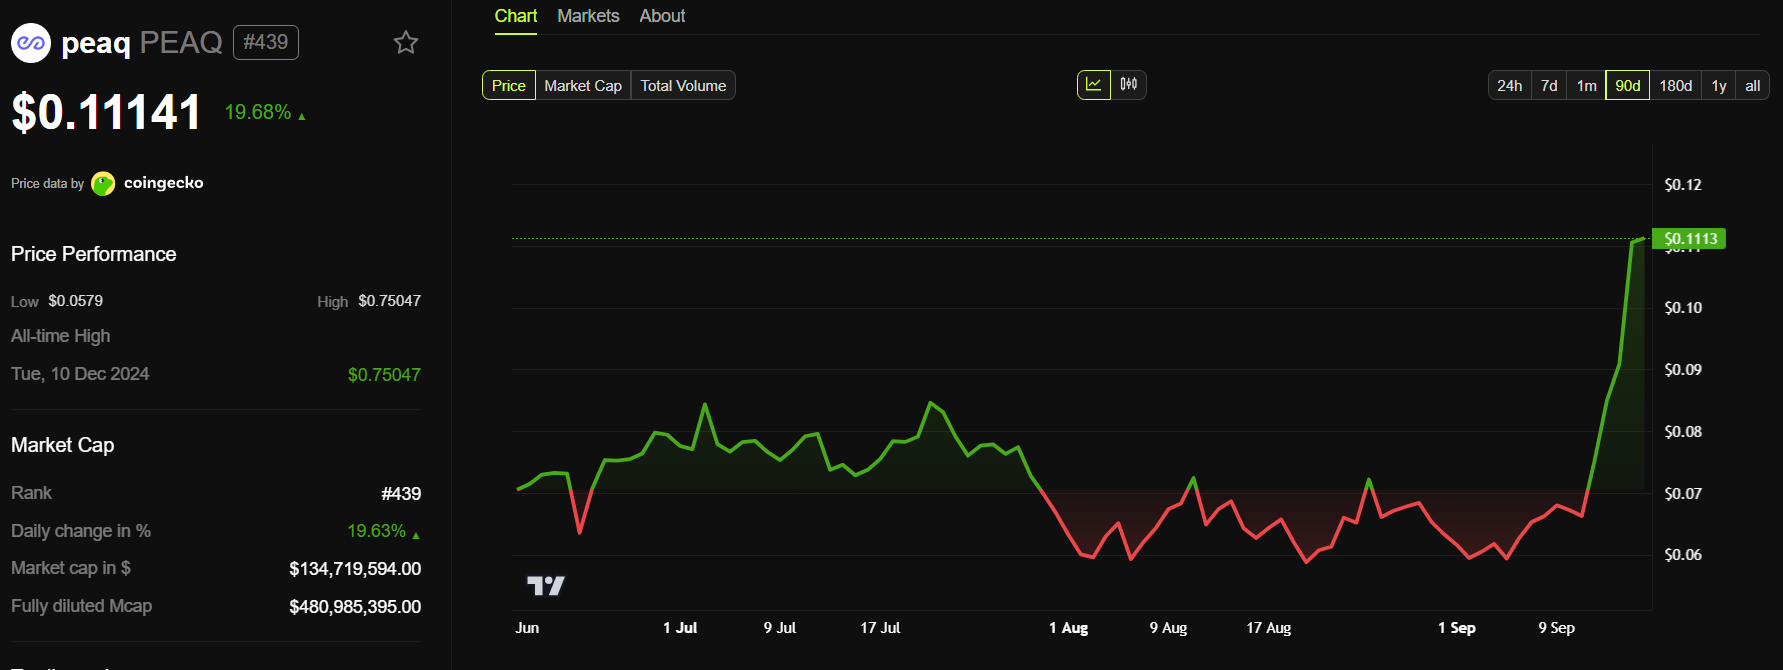The width and height of the screenshot is (1783, 670).
Task: Click the Market Cap section heading
Action: pyautogui.click(x=63, y=445)
